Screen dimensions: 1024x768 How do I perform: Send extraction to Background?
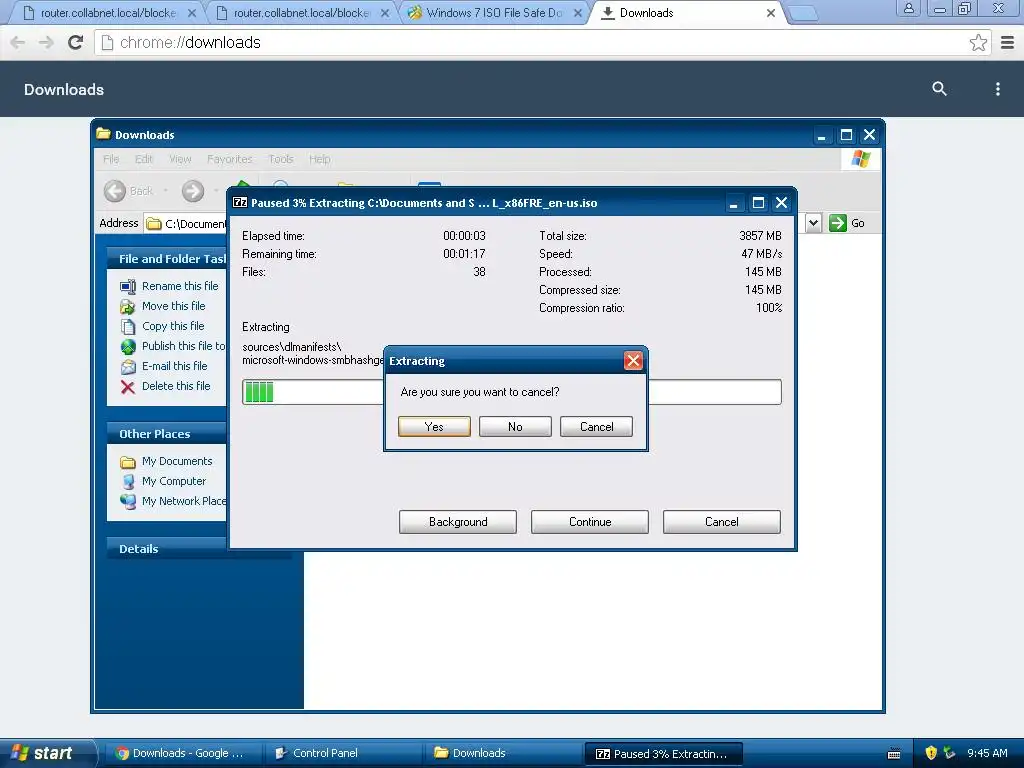pyautogui.click(x=458, y=522)
